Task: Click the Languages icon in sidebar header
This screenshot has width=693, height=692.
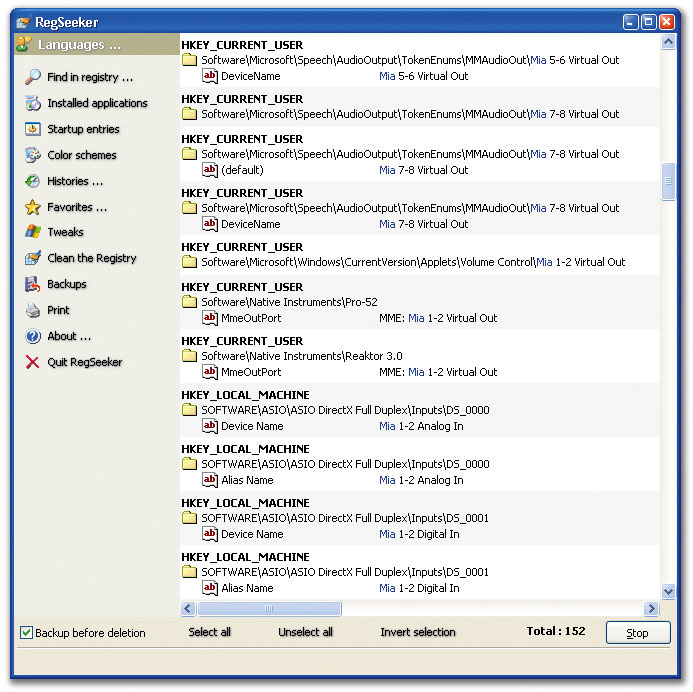Action: pyautogui.click(x=23, y=44)
